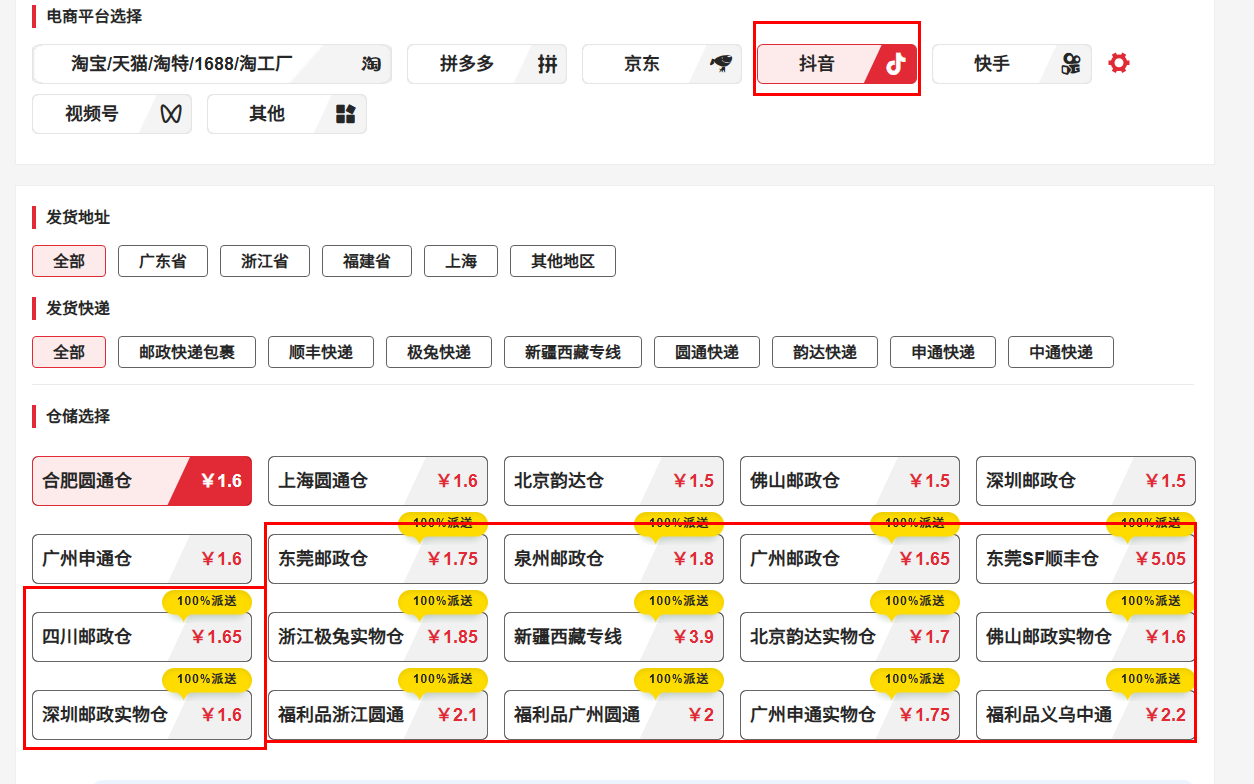Open the red gear settings icon
Screen dimensions: 1254x784
tap(1119, 63)
